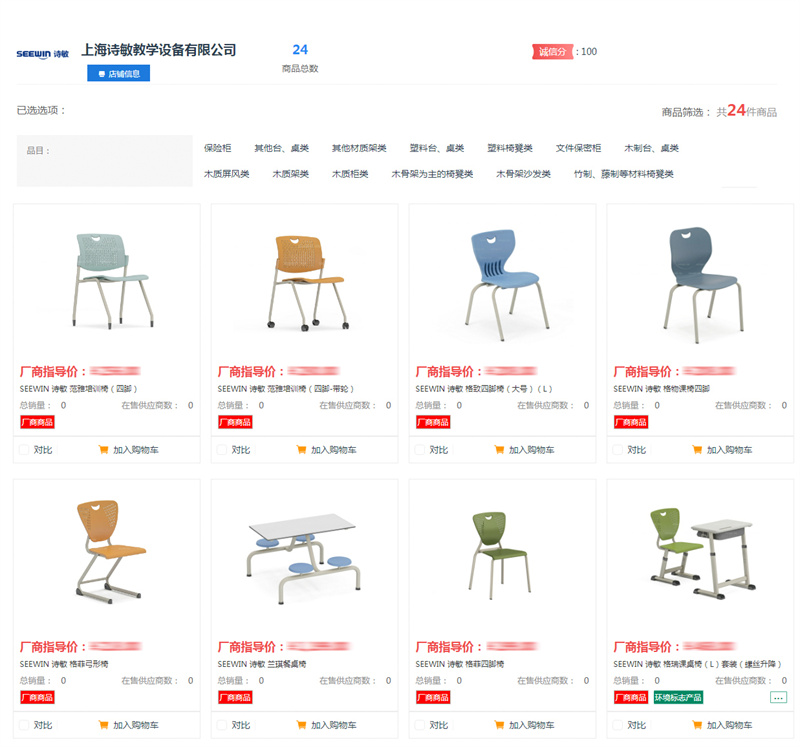
Task: Click cart icon for 兰琪餐桌椅
Action: click(x=302, y=725)
